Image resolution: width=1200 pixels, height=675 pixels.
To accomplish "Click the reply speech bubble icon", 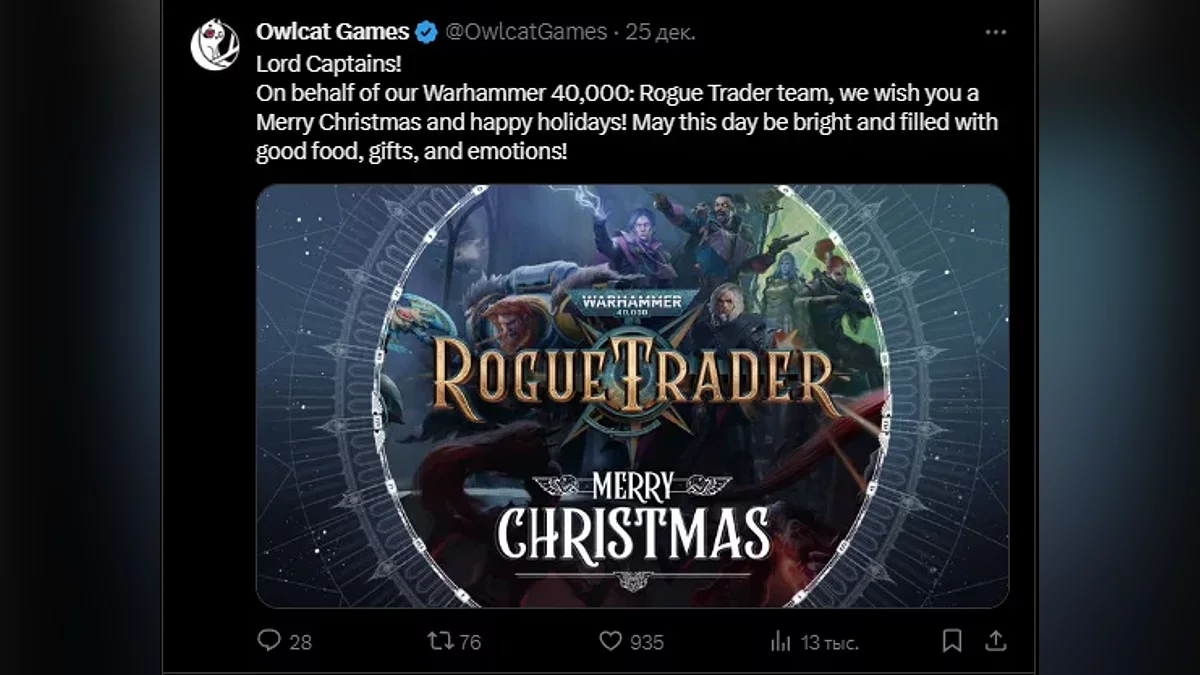I will tap(269, 640).
